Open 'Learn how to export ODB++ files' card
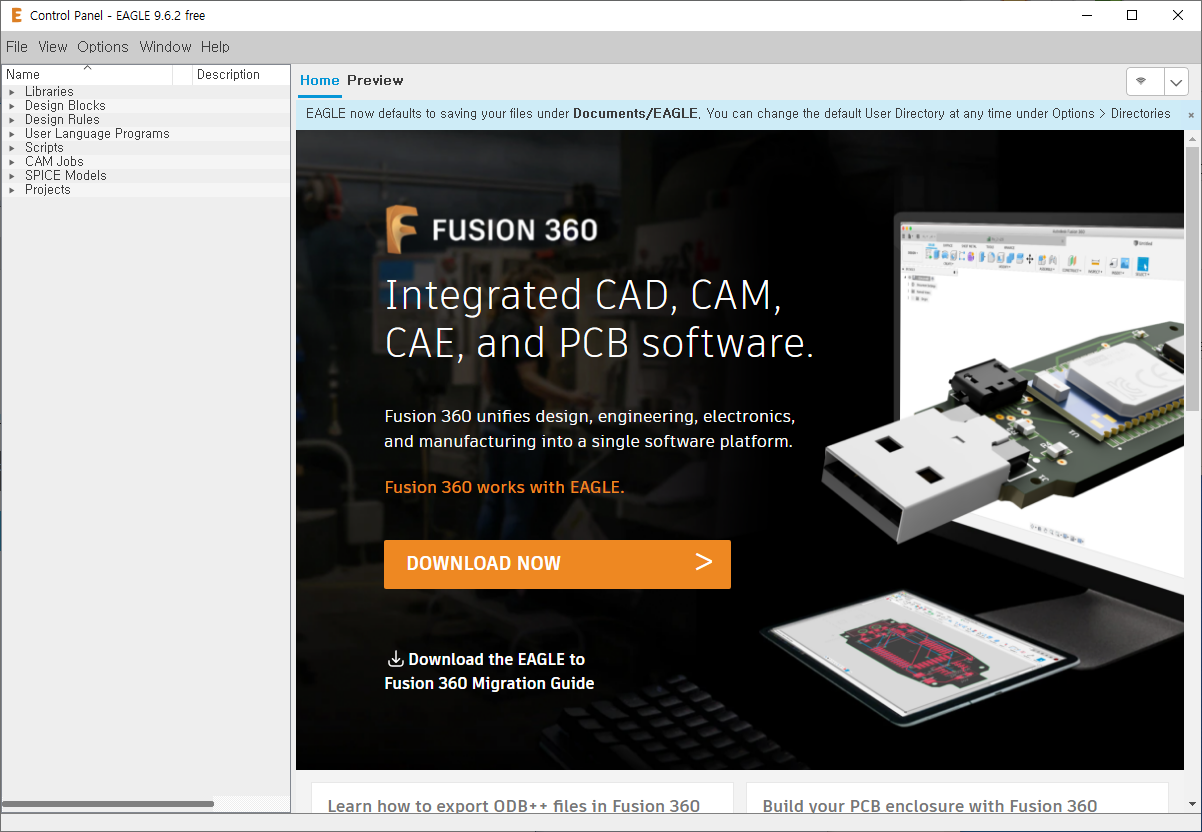 [x=522, y=798]
